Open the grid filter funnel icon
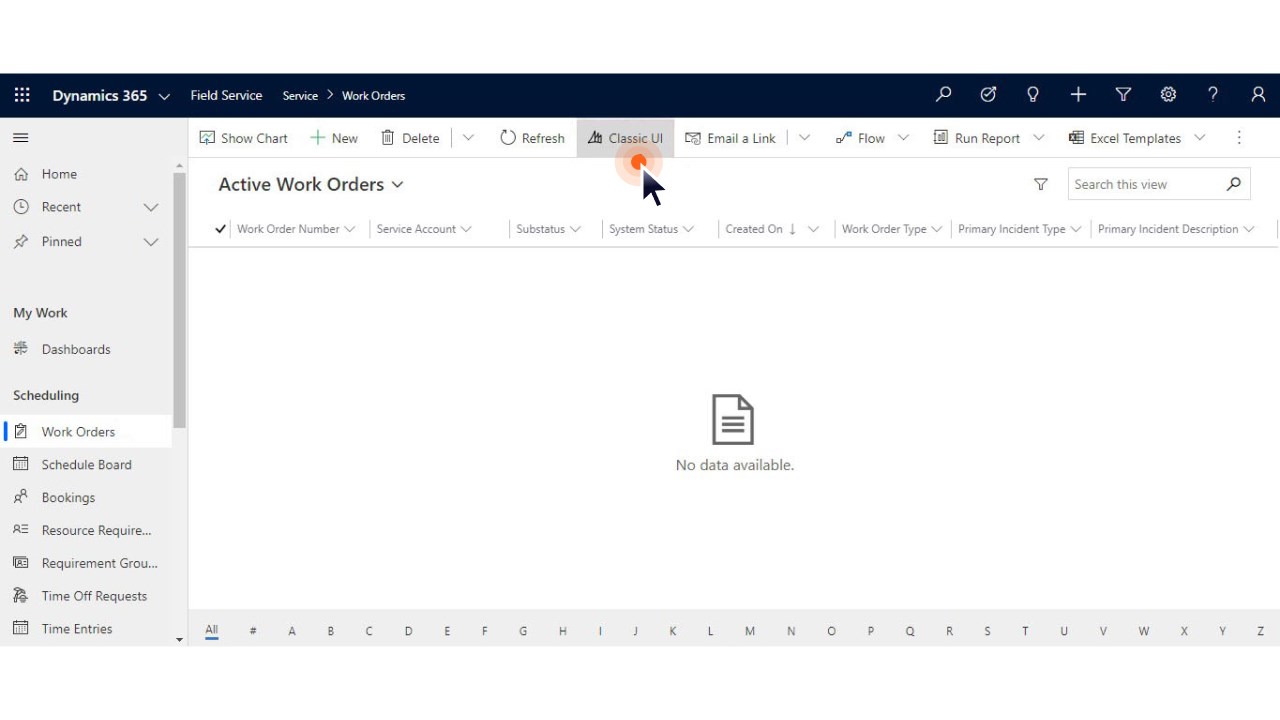The width and height of the screenshot is (1280, 720). click(1041, 184)
